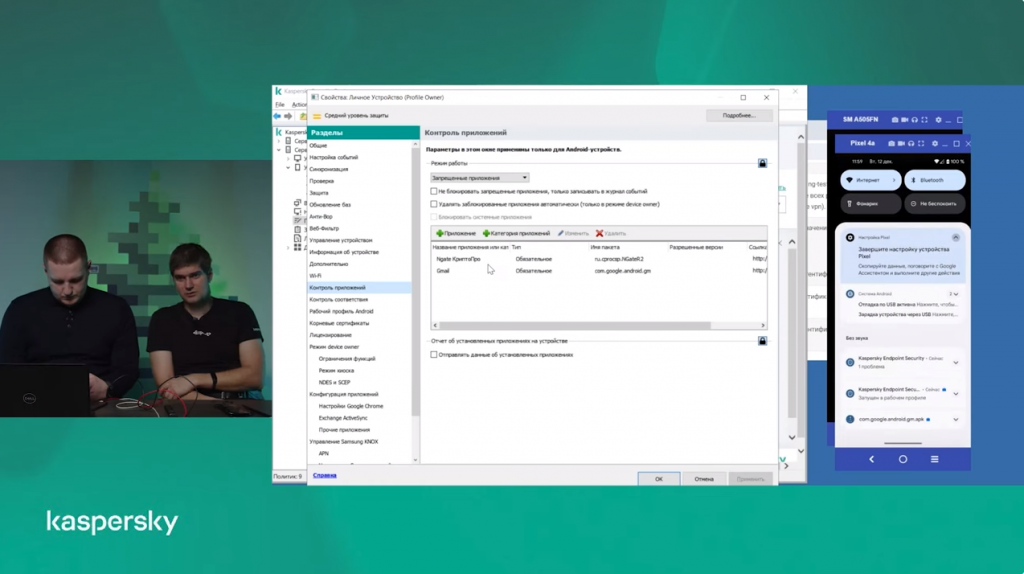Select the Exchange ActiveSync section

pos(343,418)
